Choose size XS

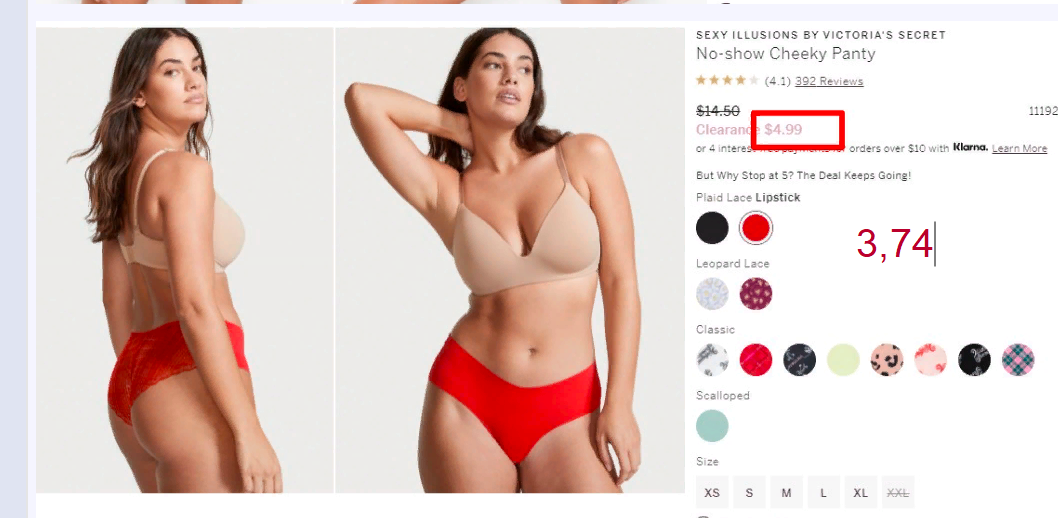click(712, 492)
